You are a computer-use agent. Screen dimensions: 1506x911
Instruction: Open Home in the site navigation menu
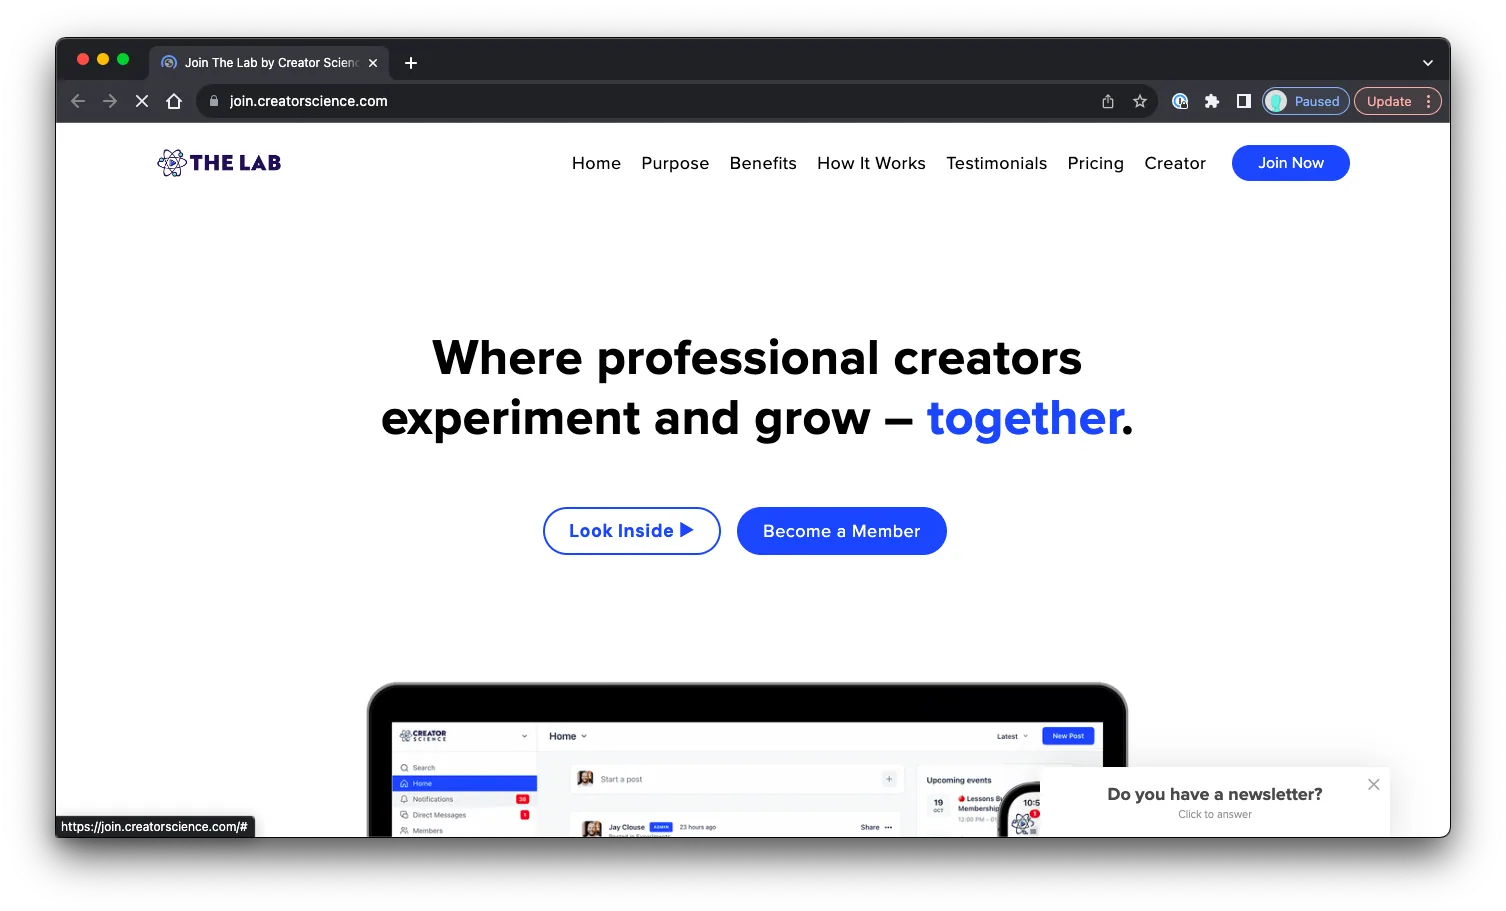[x=596, y=163]
